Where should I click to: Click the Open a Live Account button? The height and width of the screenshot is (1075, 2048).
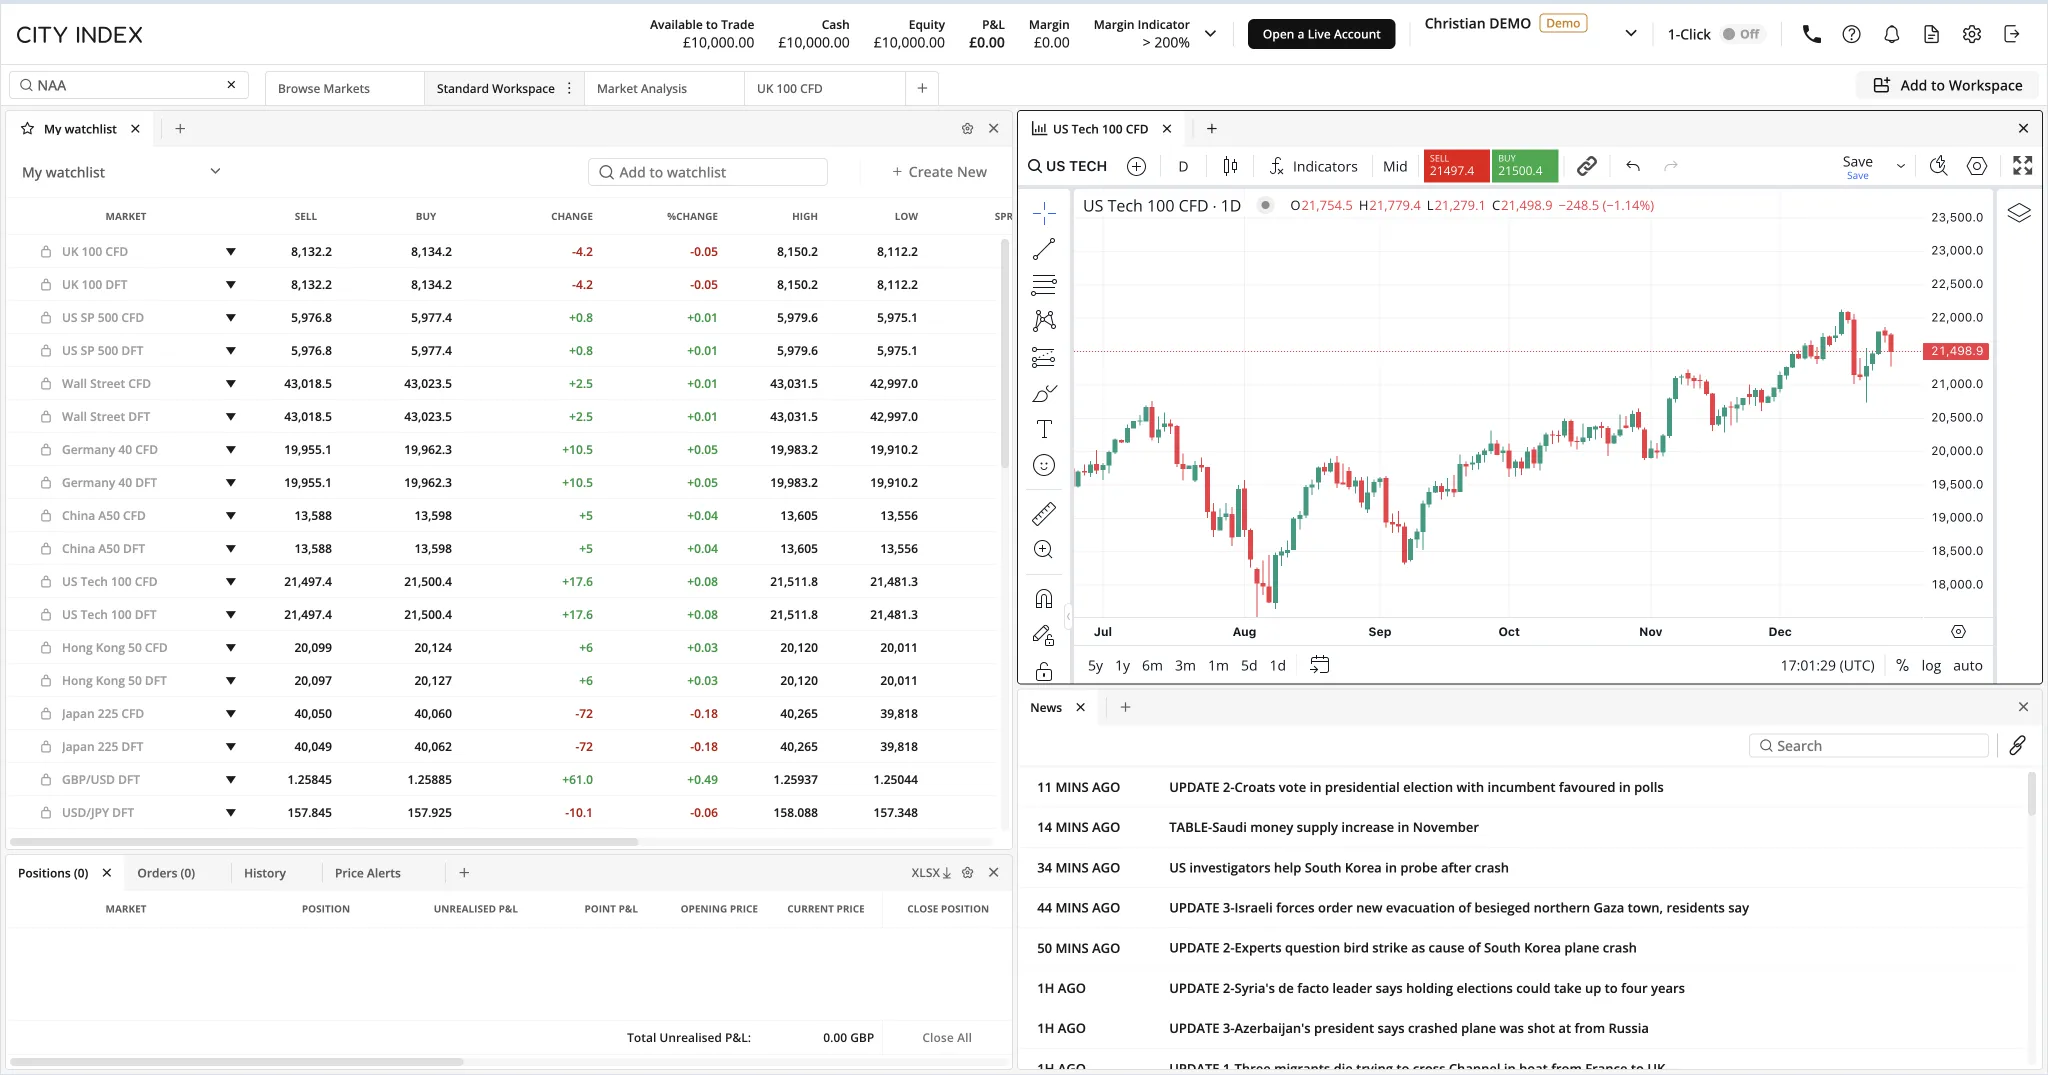1321,33
